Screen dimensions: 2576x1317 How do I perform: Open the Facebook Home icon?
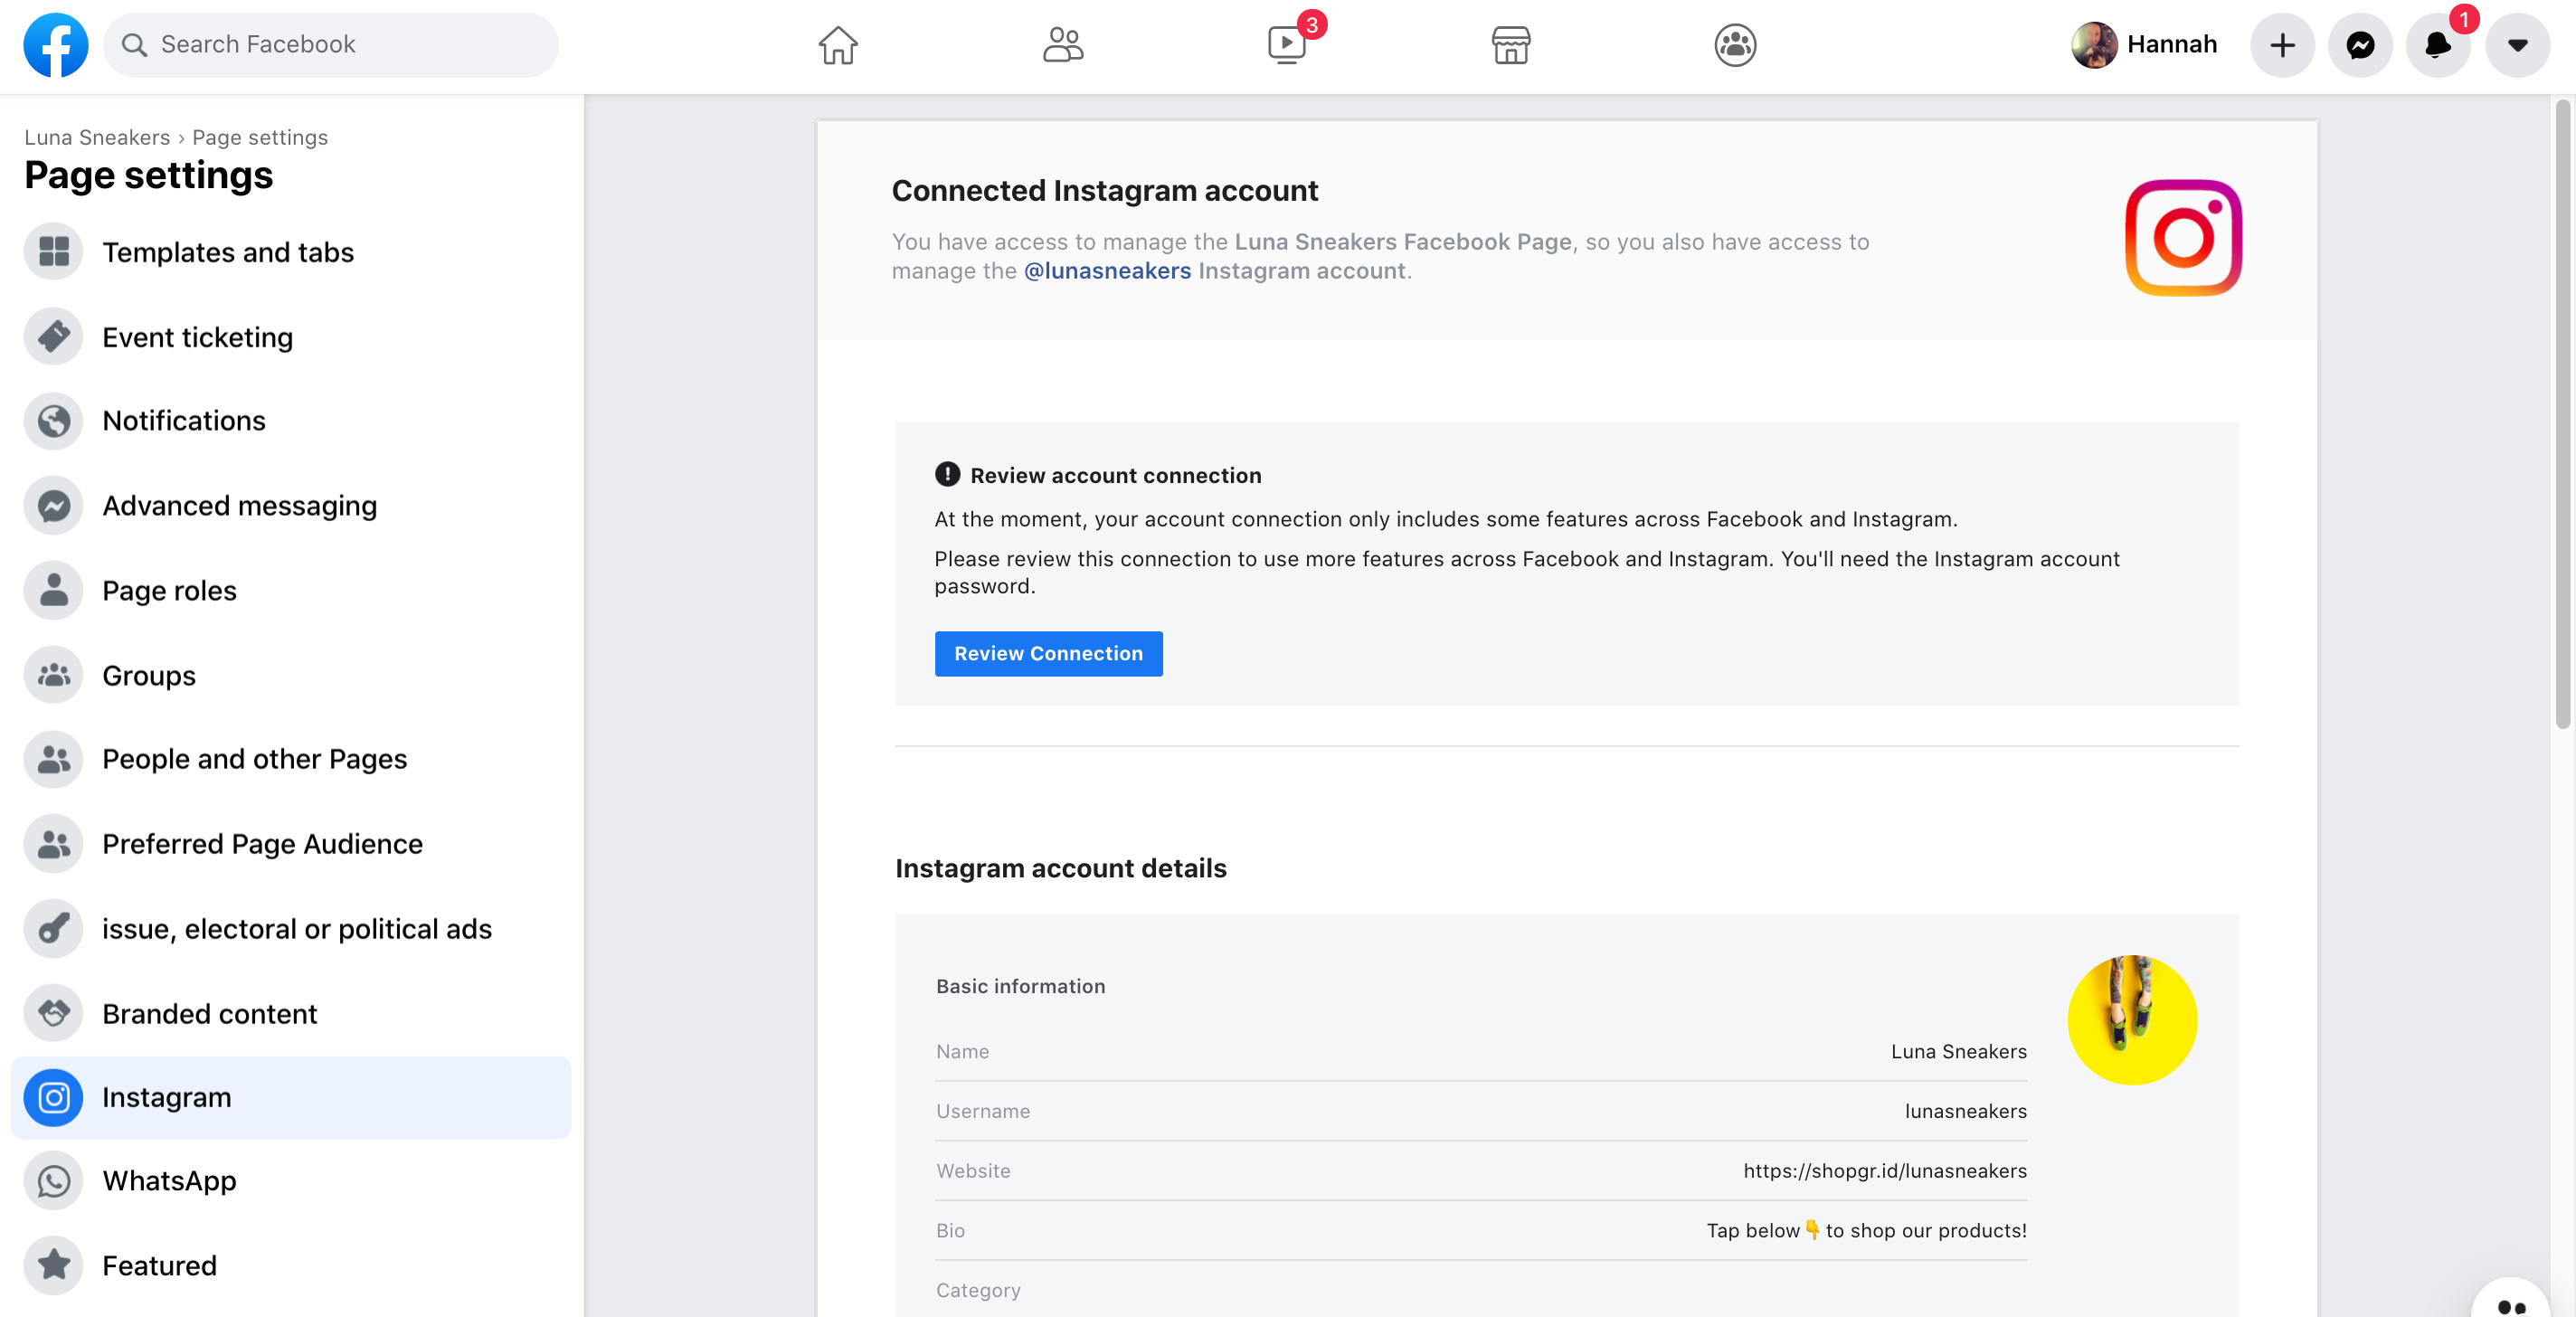click(837, 45)
